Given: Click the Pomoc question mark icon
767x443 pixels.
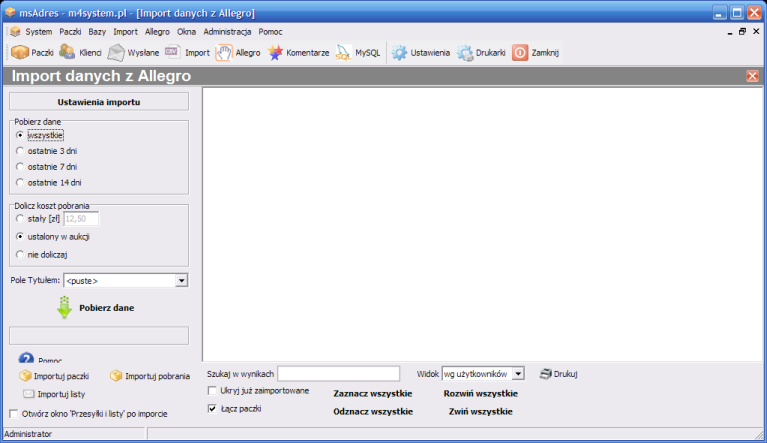Looking at the screenshot, I should [x=26, y=358].
